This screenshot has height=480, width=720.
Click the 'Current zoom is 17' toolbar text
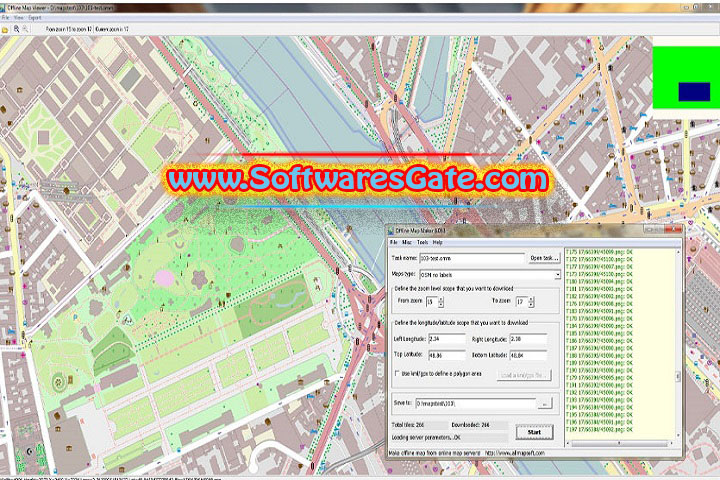tap(112, 29)
